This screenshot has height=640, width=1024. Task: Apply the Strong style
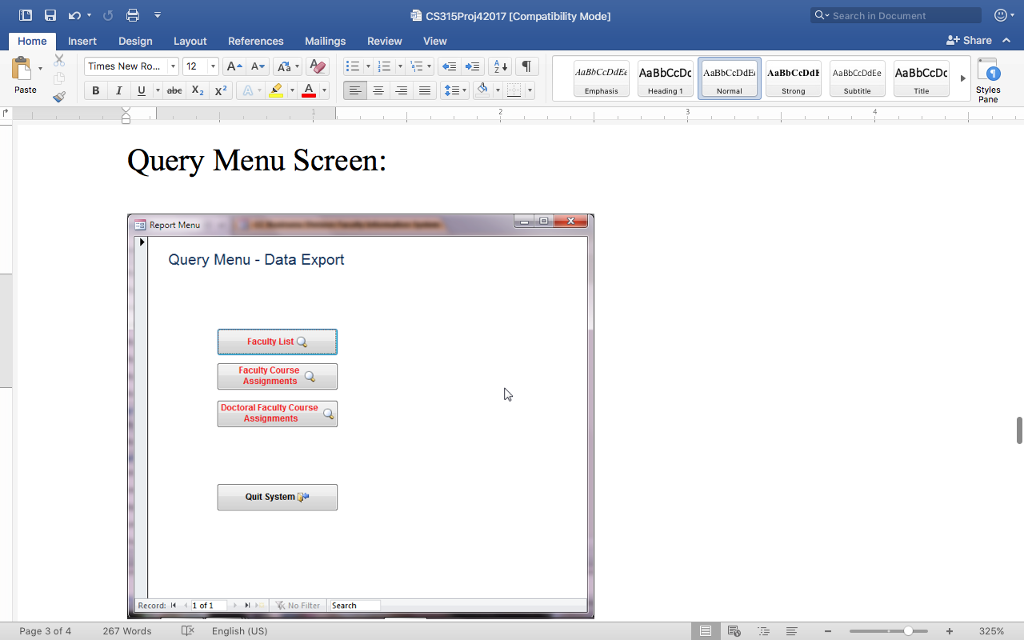pyautogui.click(x=793, y=78)
